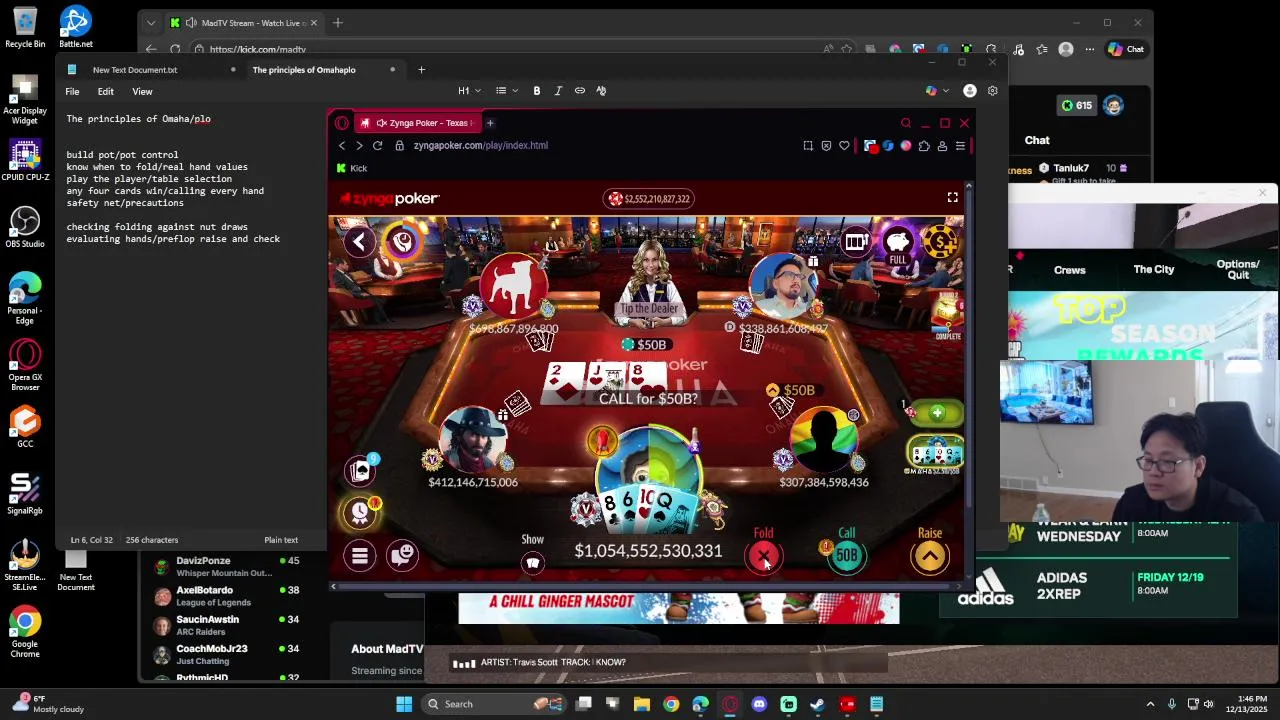The image size is (1280, 720).
Task: Show cards with the Show button
Action: [533, 563]
